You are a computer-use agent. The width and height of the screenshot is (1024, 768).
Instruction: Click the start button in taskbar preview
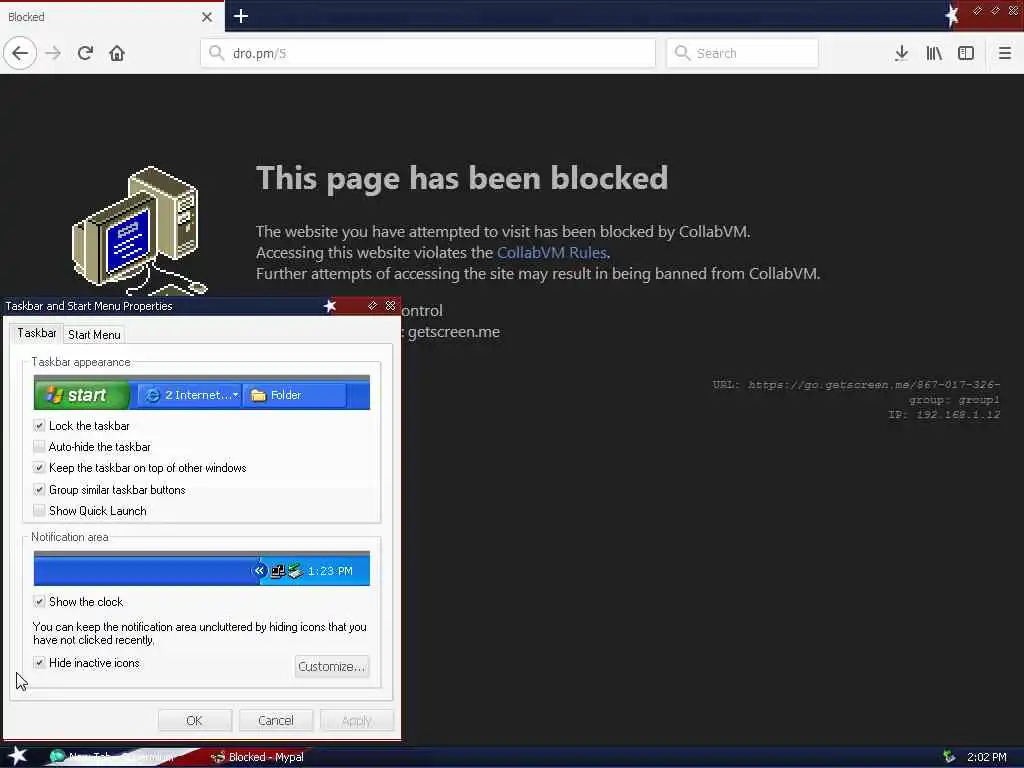[x=81, y=395]
